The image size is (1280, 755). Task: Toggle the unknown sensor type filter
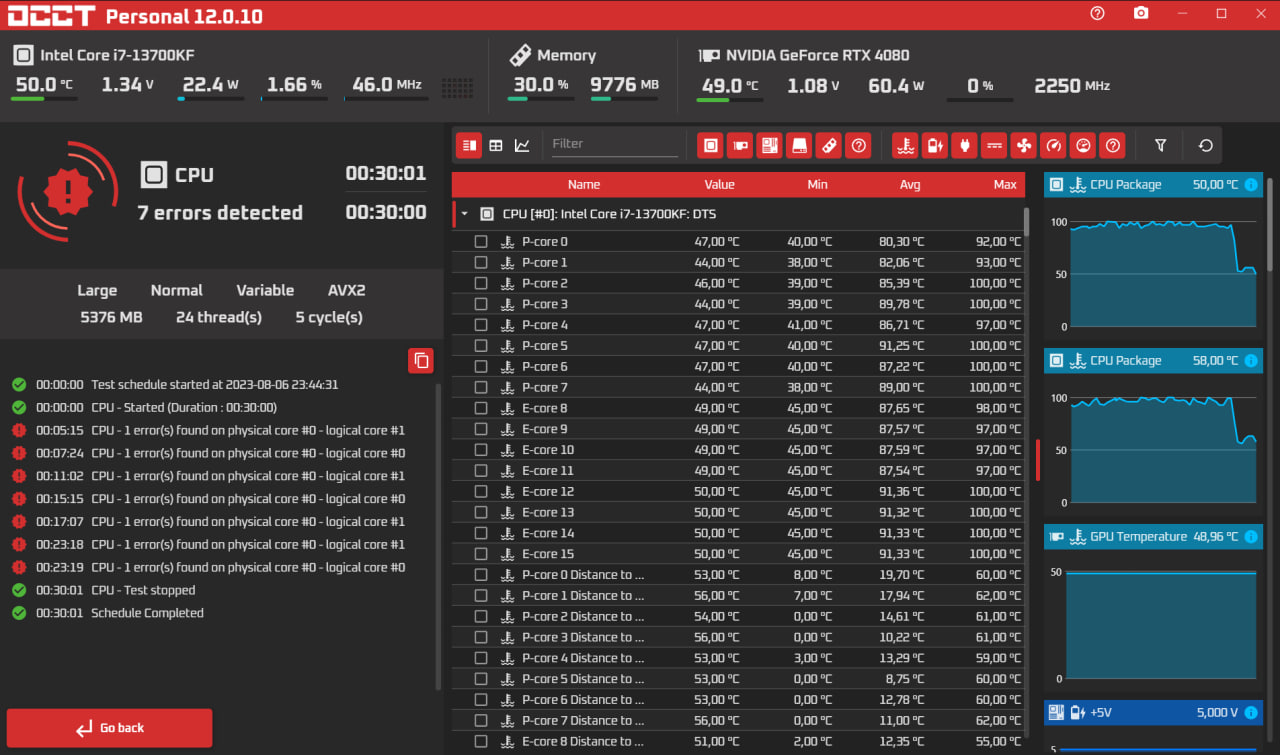(1112, 145)
